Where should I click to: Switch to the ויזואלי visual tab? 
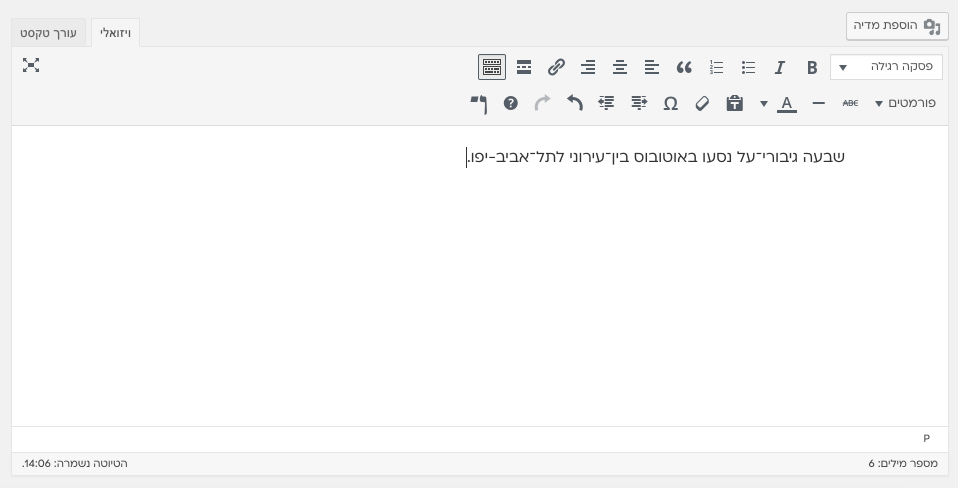pyautogui.click(x=115, y=33)
